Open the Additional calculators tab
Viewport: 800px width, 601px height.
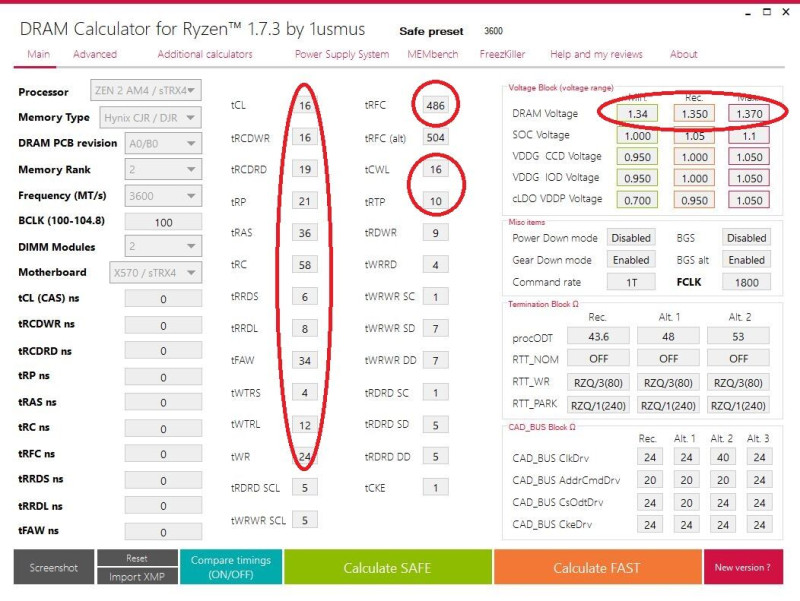[x=205, y=54]
